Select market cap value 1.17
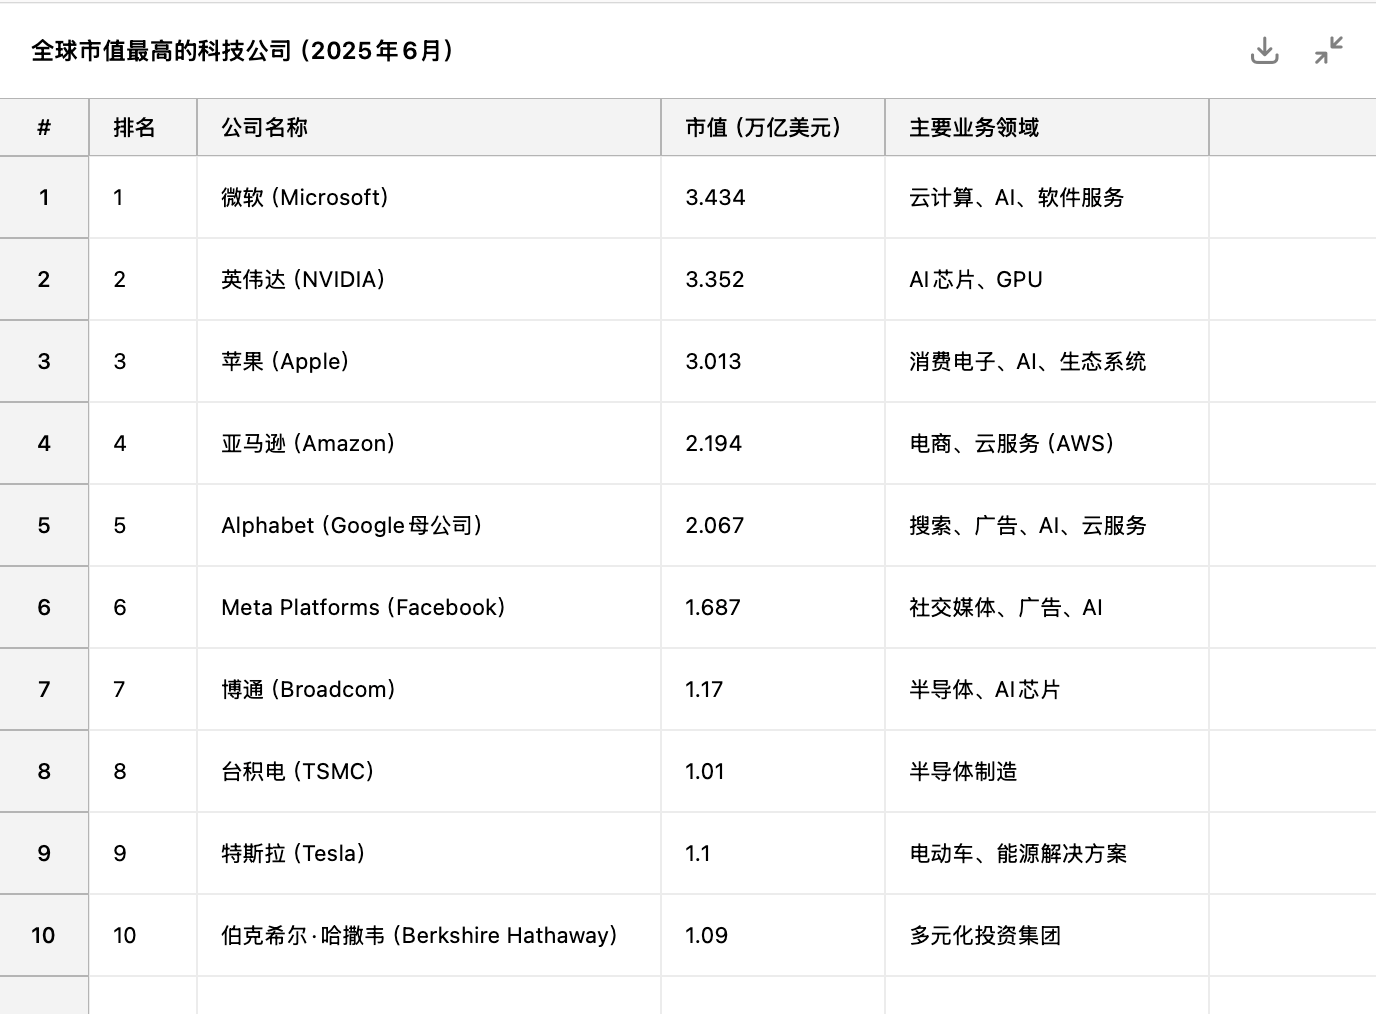1376x1014 pixels. point(773,689)
